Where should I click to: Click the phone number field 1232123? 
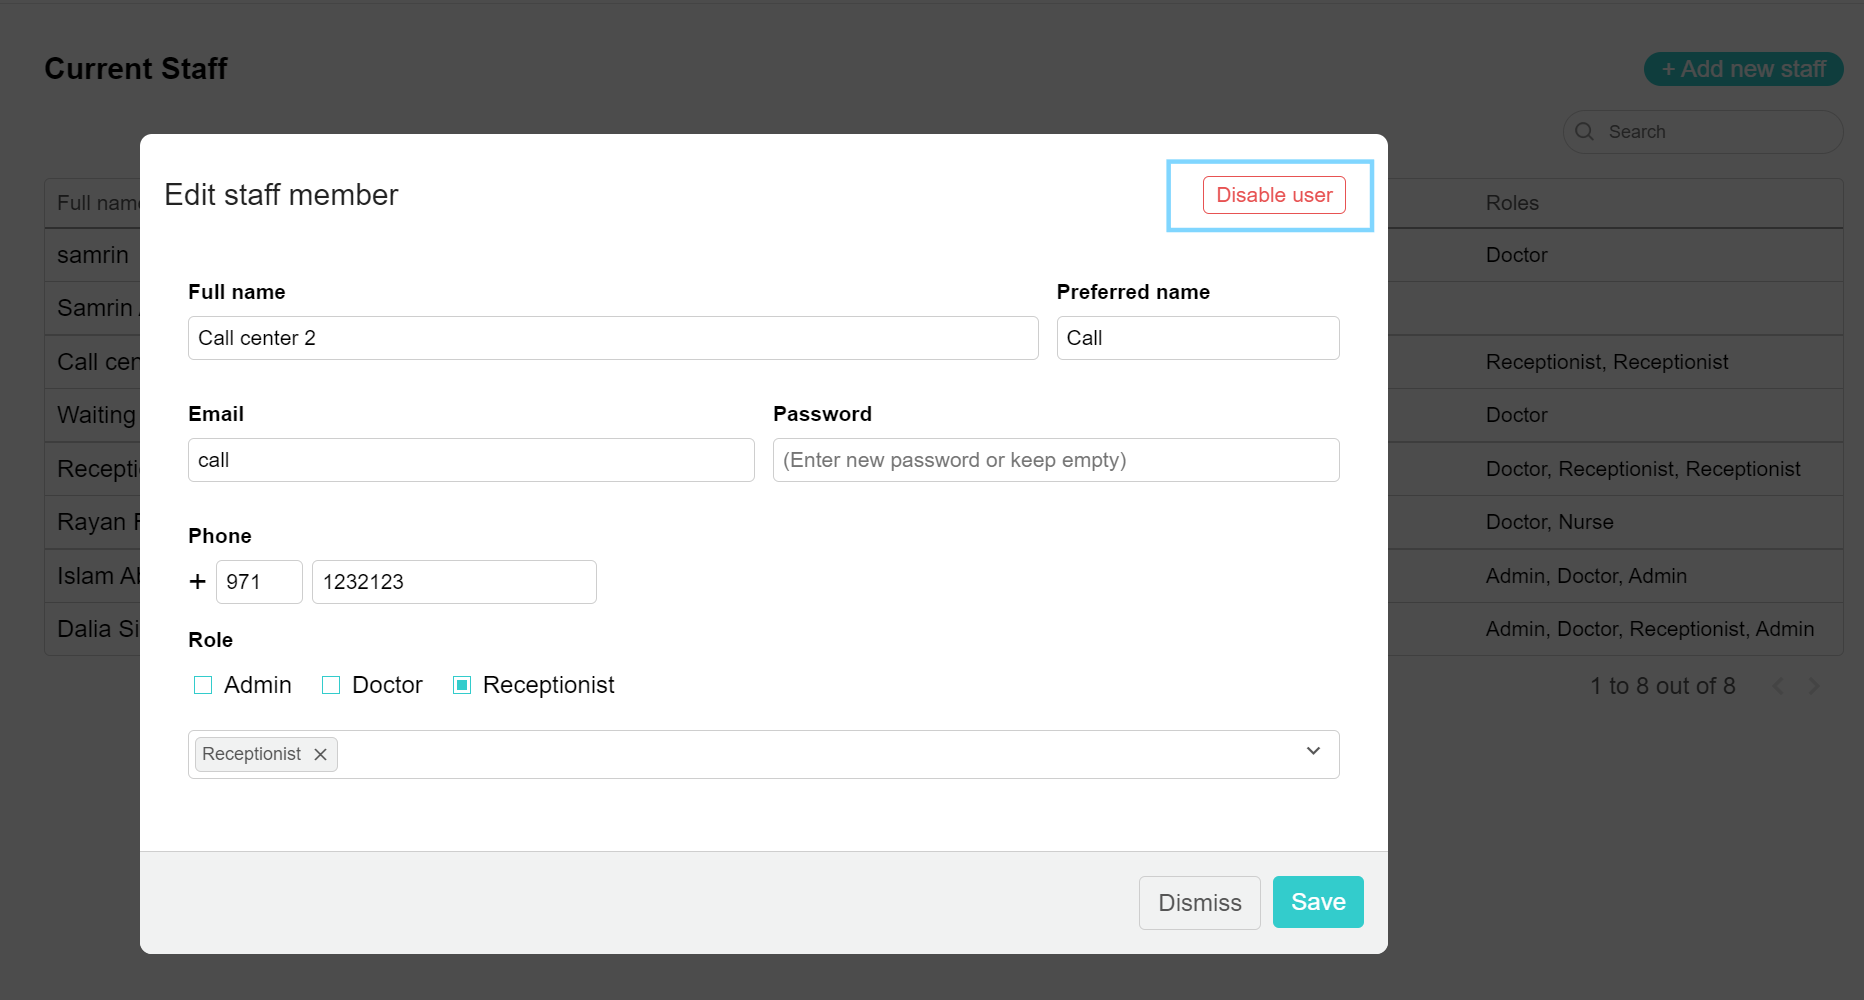pos(454,582)
